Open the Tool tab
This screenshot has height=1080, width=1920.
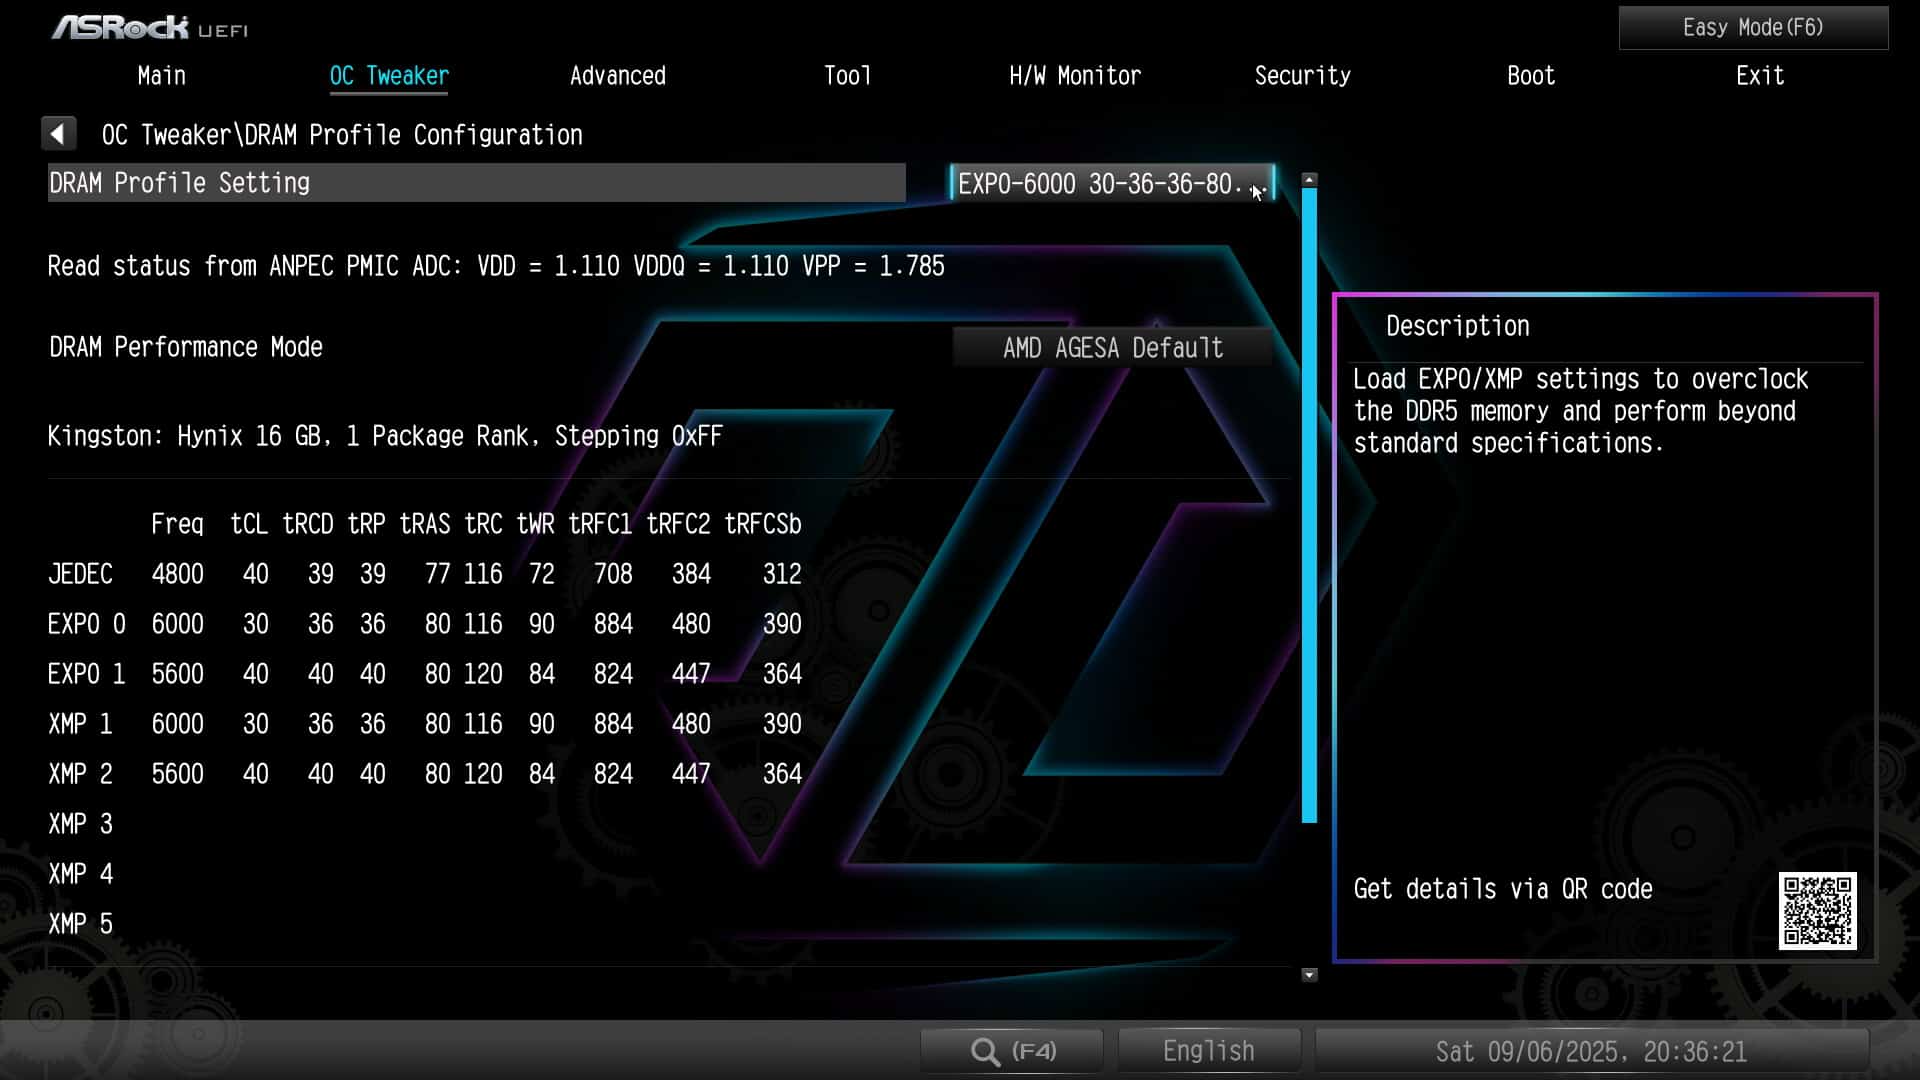coord(847,76)
